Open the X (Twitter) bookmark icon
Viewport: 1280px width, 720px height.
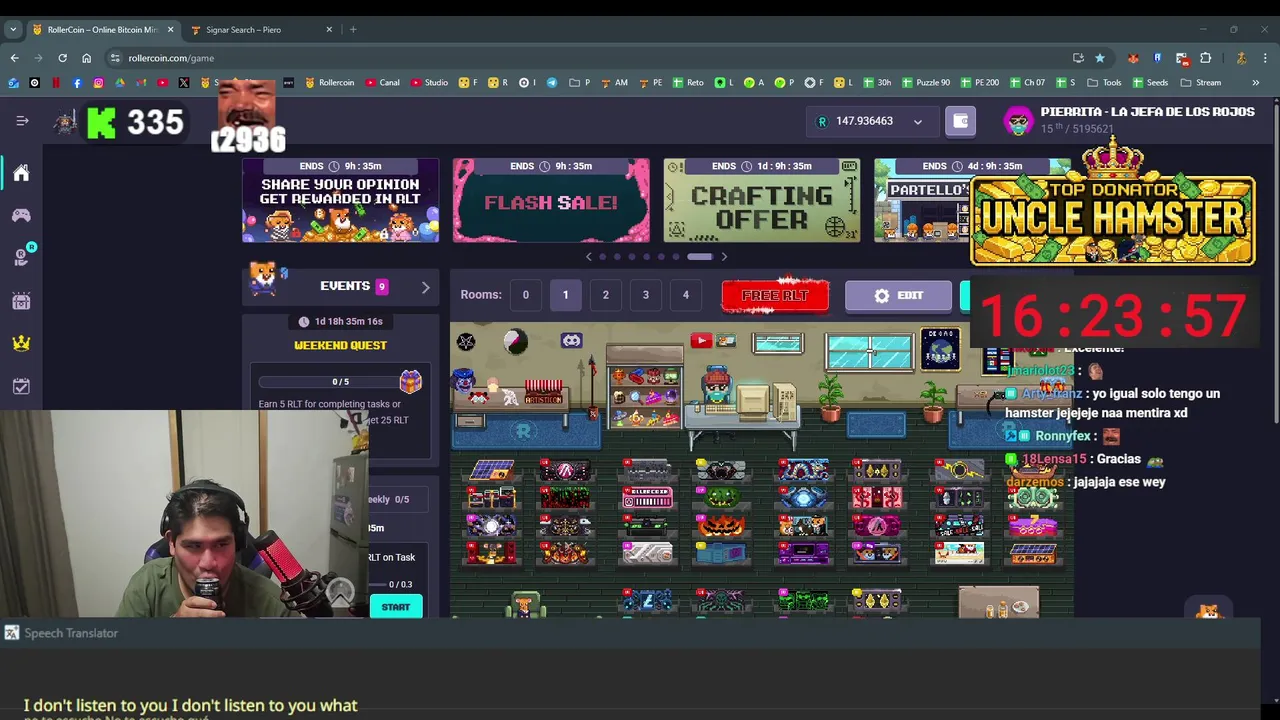[x=184, y=83]
